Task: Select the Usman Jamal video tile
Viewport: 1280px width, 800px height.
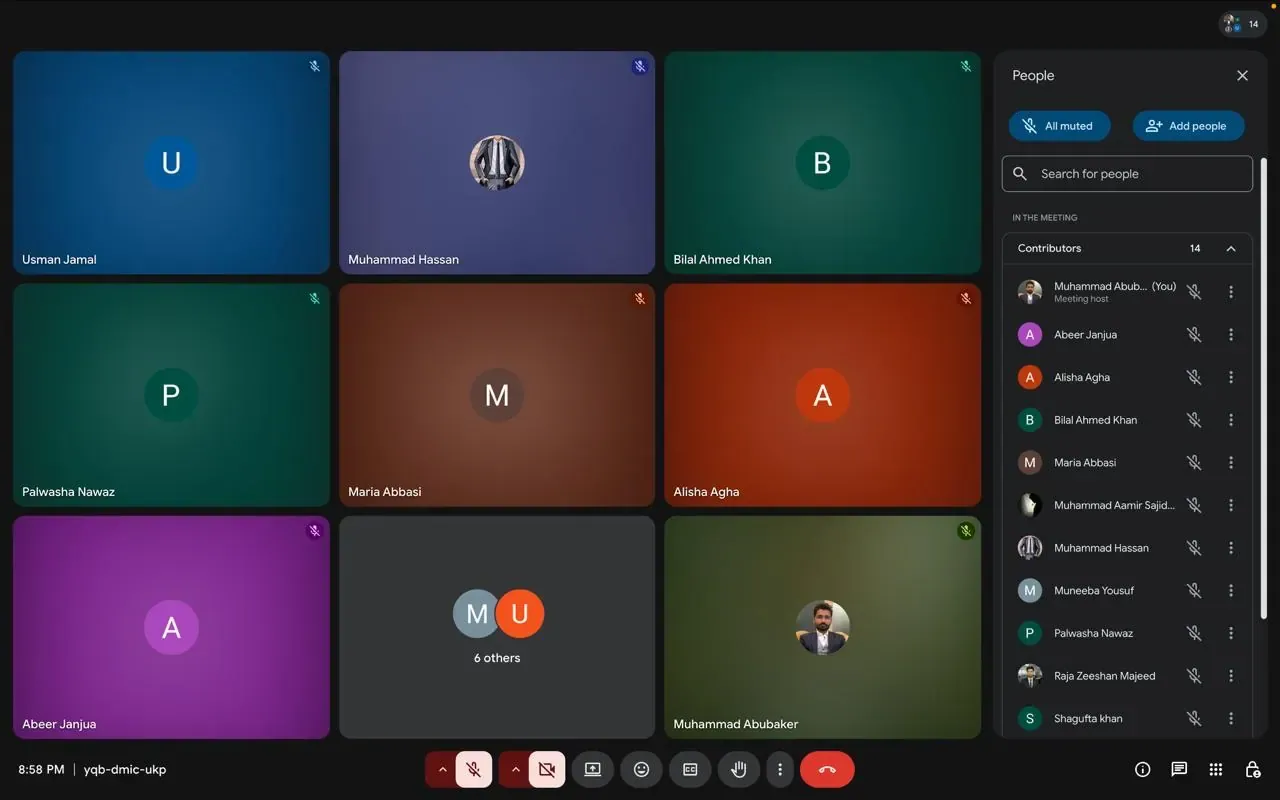Action: pos(171,163)
